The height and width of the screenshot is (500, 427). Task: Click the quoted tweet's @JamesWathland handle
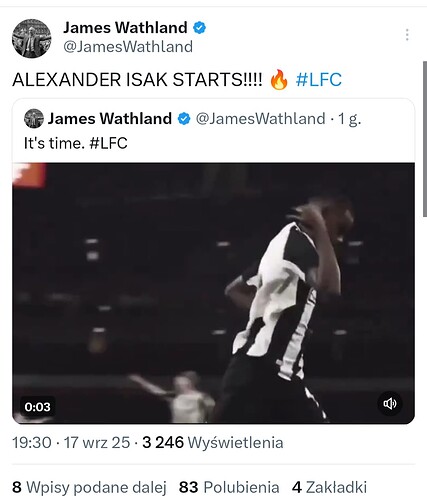(260, 119)
